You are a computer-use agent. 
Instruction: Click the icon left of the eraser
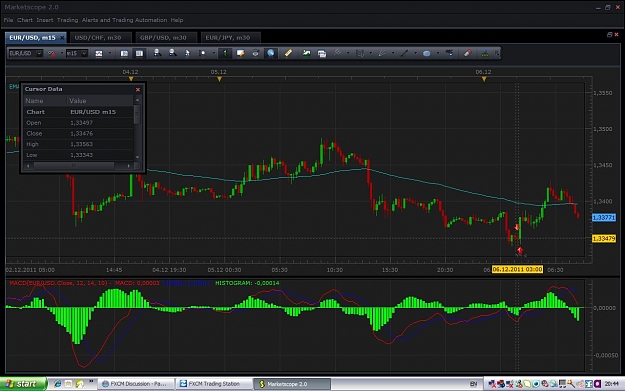(x=450, y=53)
